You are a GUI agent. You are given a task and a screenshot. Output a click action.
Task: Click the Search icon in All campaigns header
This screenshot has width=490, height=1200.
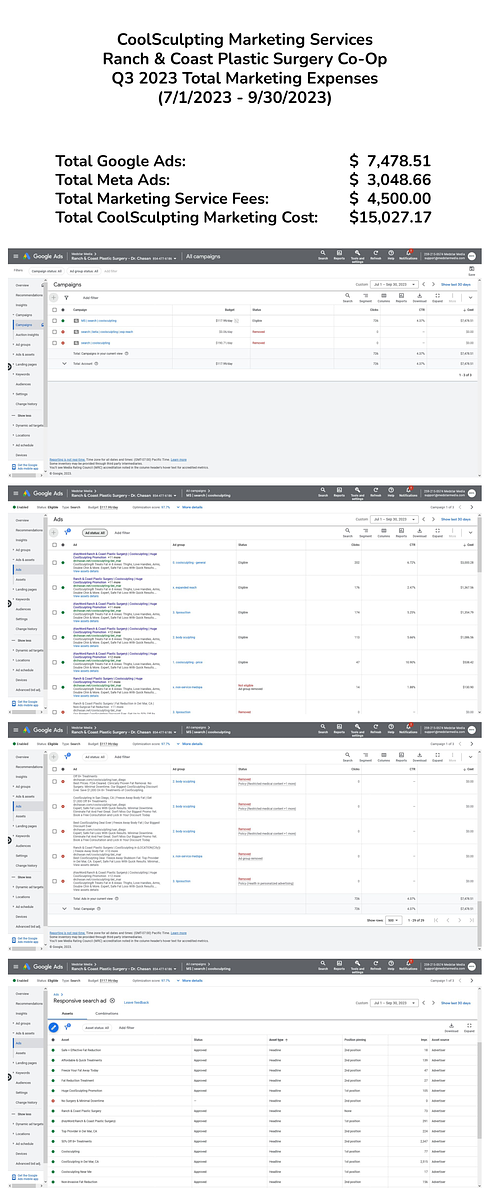pyautogui.click(x=323, y=254)
